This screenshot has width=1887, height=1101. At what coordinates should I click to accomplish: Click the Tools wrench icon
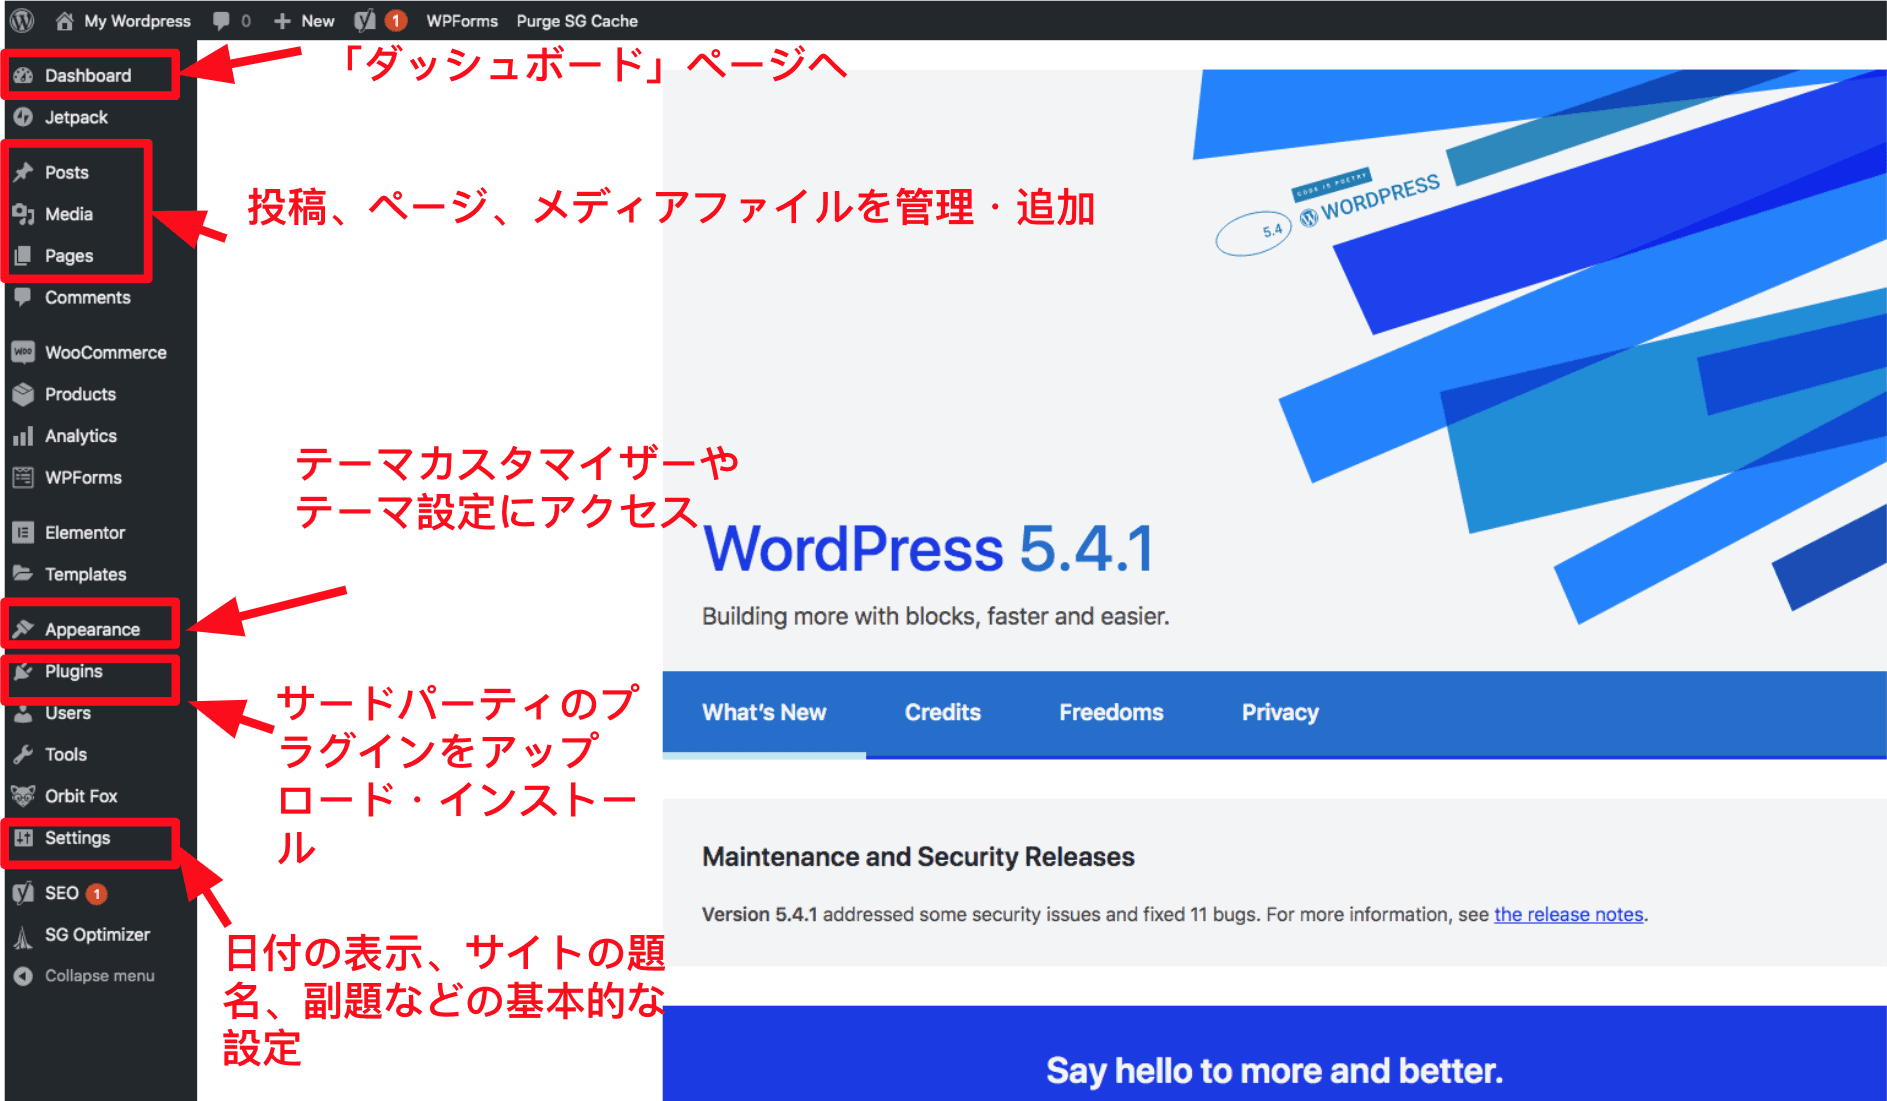click(x=23, y=754)
